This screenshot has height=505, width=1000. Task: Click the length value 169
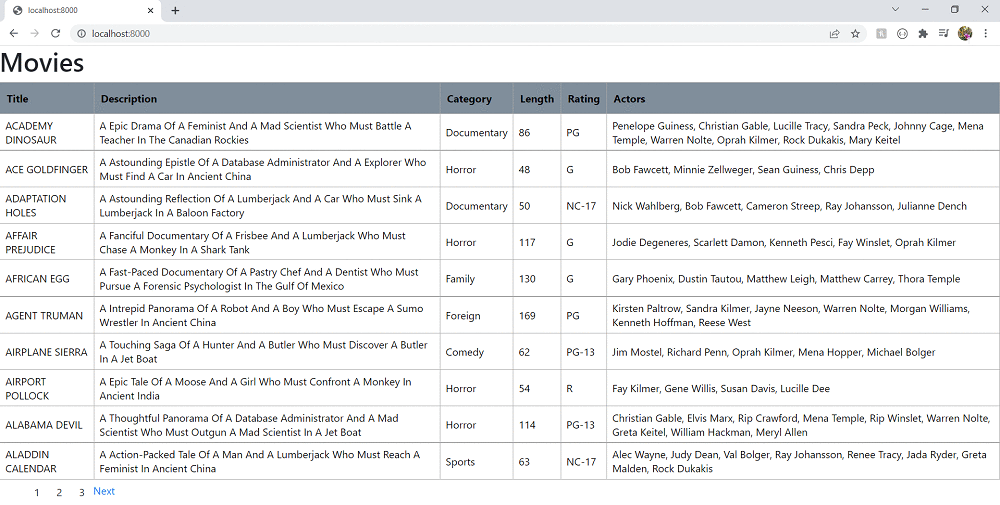tap(527, 316)
